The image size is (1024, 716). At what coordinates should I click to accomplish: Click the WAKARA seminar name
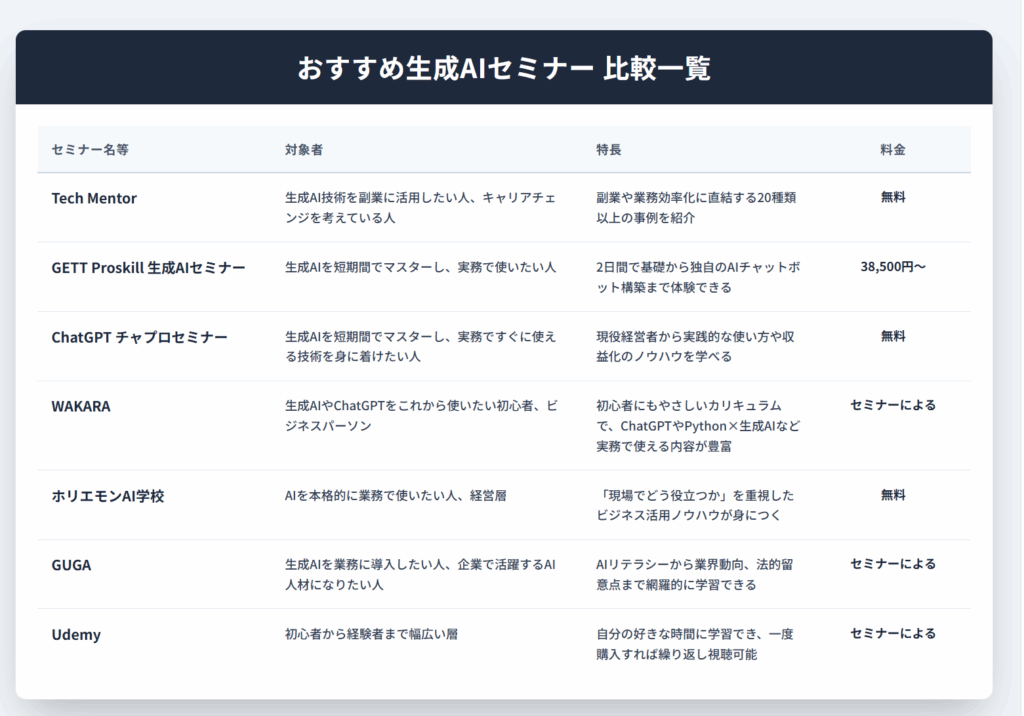(79, 406)
